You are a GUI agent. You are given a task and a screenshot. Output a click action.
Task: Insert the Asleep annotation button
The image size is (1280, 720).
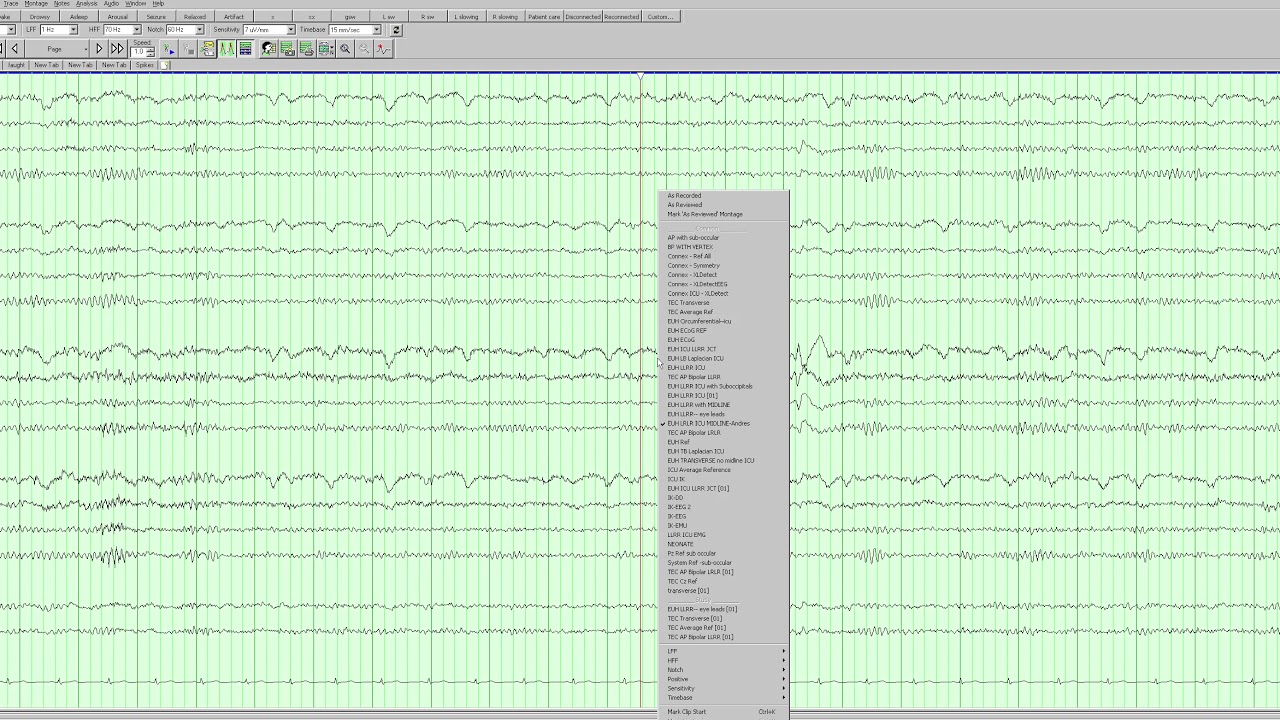tap(79, 17)
